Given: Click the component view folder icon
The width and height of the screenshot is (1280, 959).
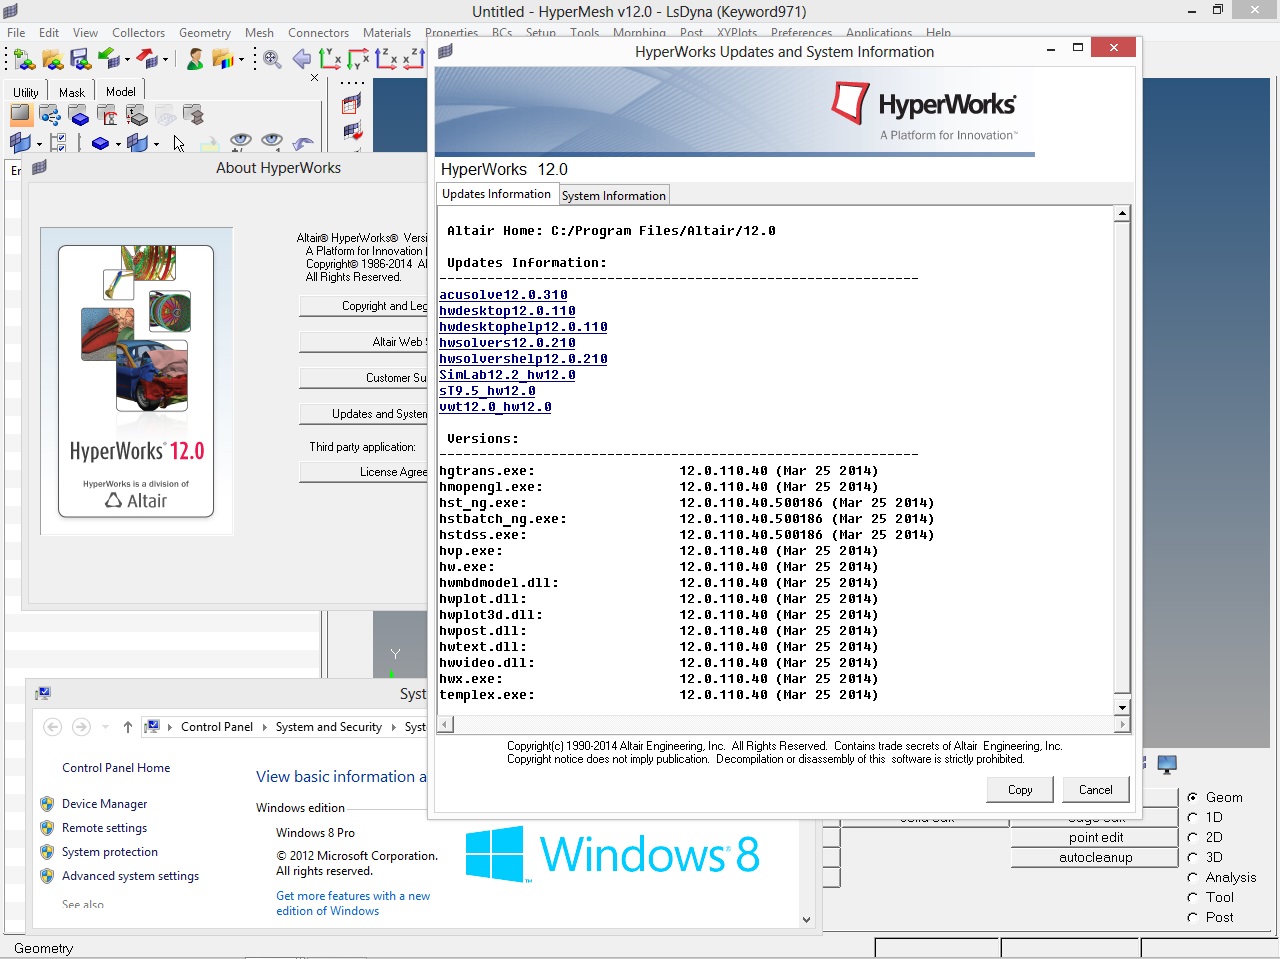Looking at the screenshot, I should (79, 115).
